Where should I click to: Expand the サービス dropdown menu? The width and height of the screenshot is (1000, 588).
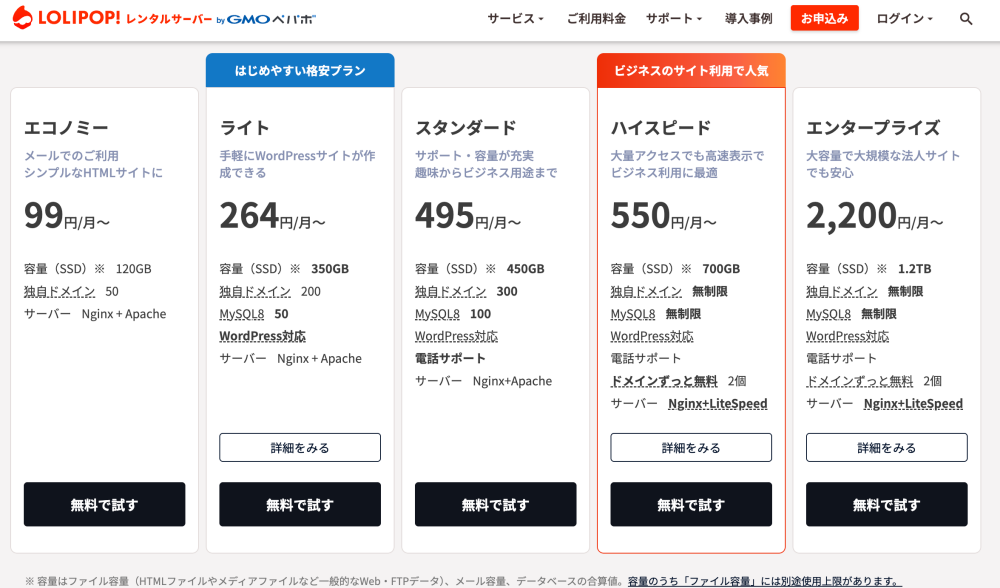(x=515, y=19)
